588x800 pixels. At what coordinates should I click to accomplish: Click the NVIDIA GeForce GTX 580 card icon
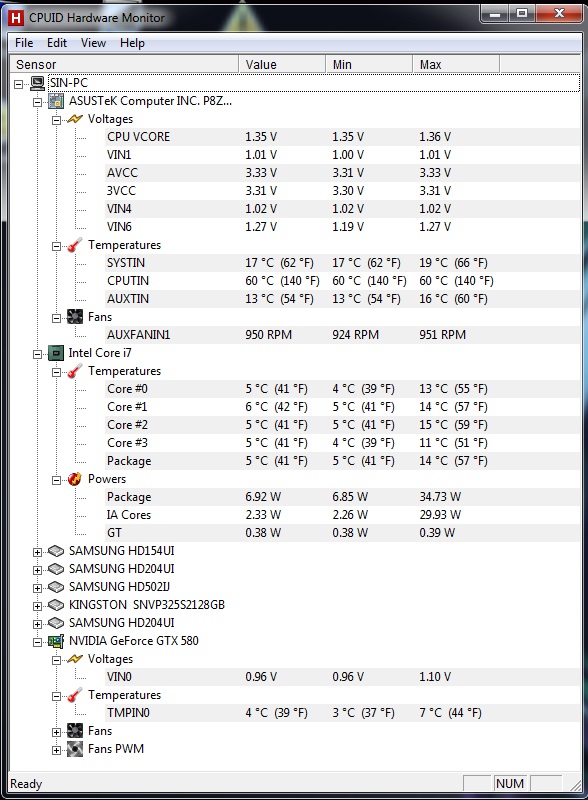(56, 641)
